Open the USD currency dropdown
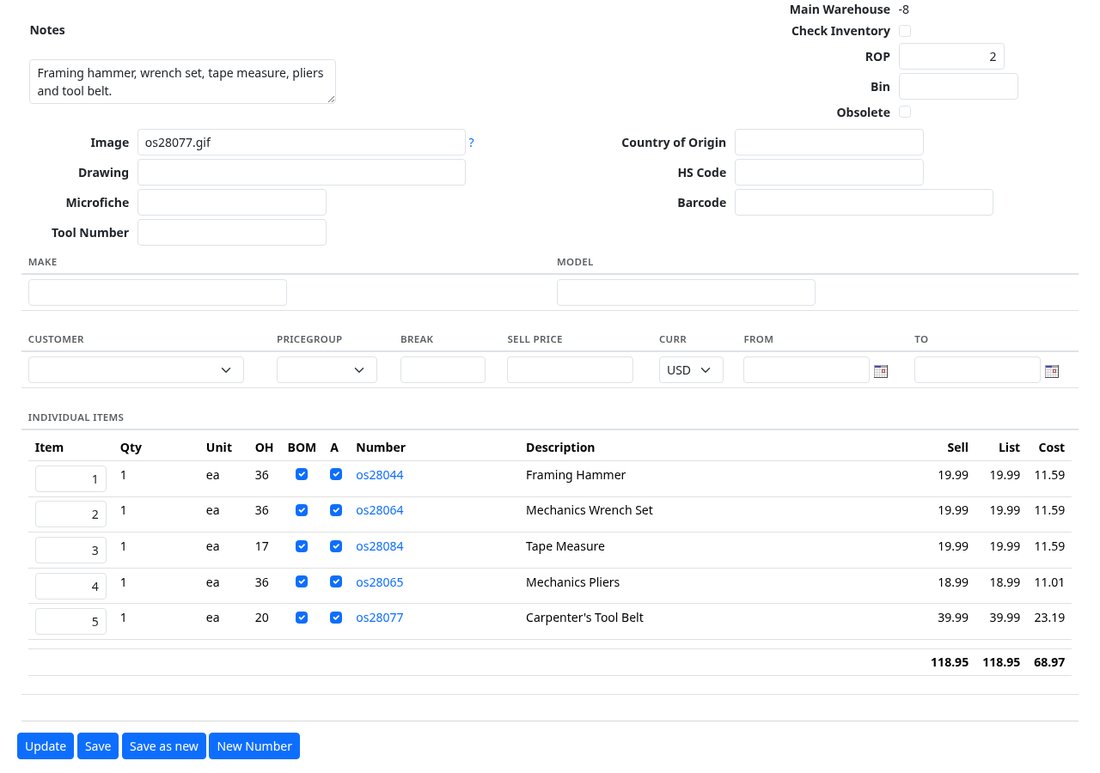This screenshot has height=773, width=1100. click(691, 370)
